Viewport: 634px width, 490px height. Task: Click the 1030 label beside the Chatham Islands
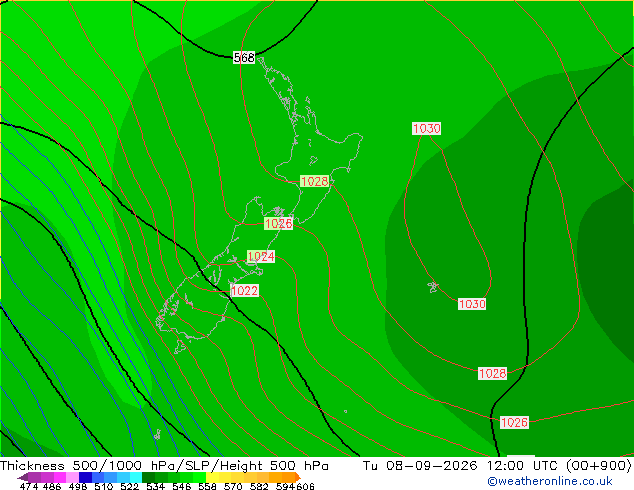tap(472, 304)
